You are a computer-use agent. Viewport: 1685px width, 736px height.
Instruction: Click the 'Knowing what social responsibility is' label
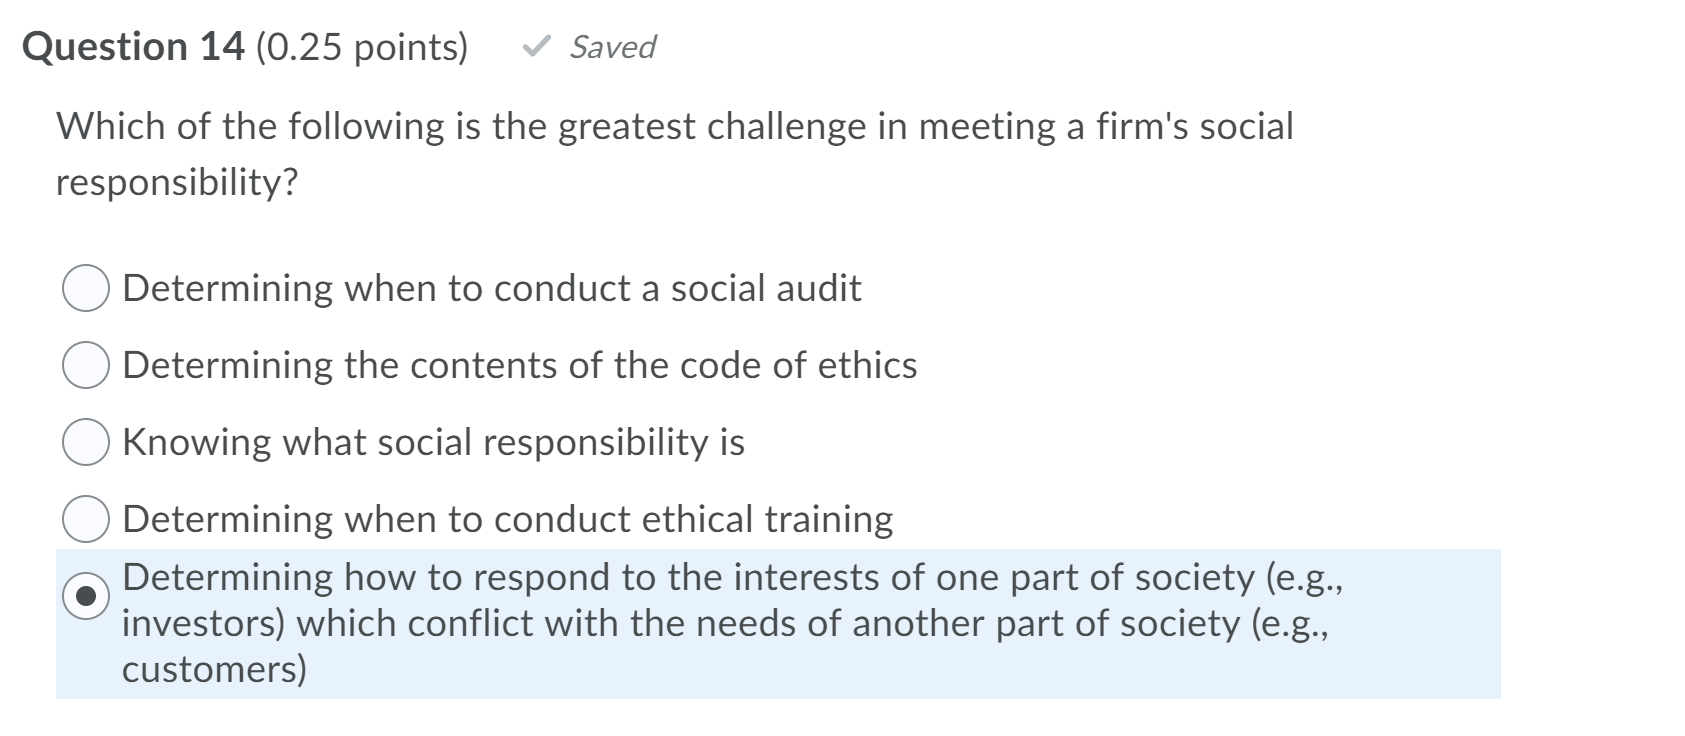433,442
